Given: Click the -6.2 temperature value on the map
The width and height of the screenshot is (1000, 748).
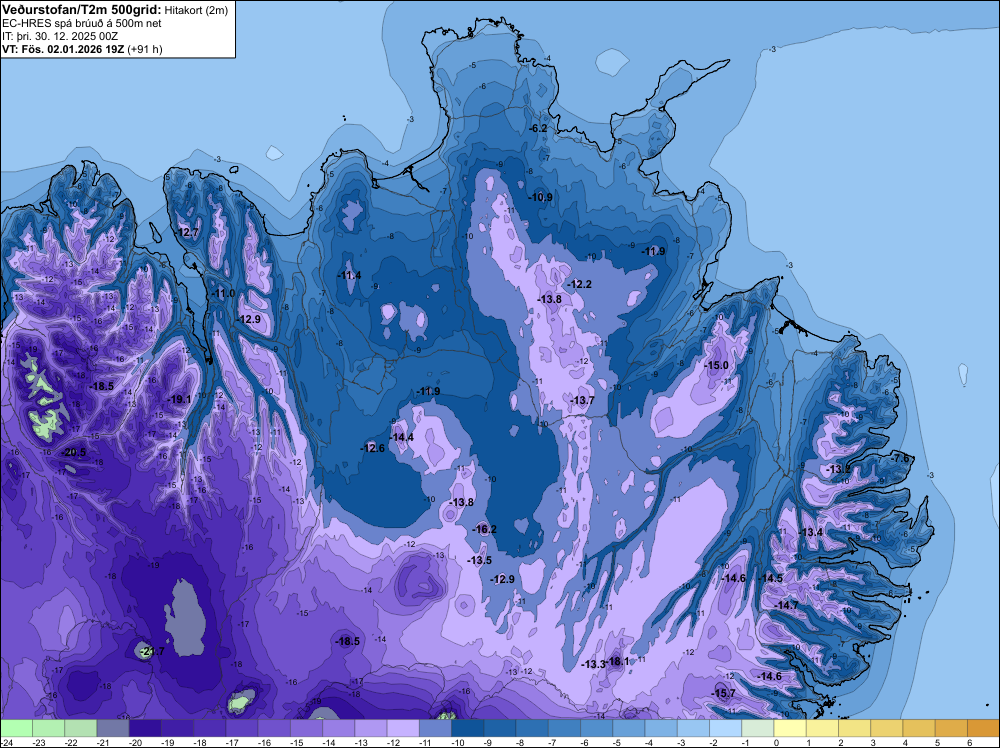Looking at the screenshot, I should (x=539, y=128).
